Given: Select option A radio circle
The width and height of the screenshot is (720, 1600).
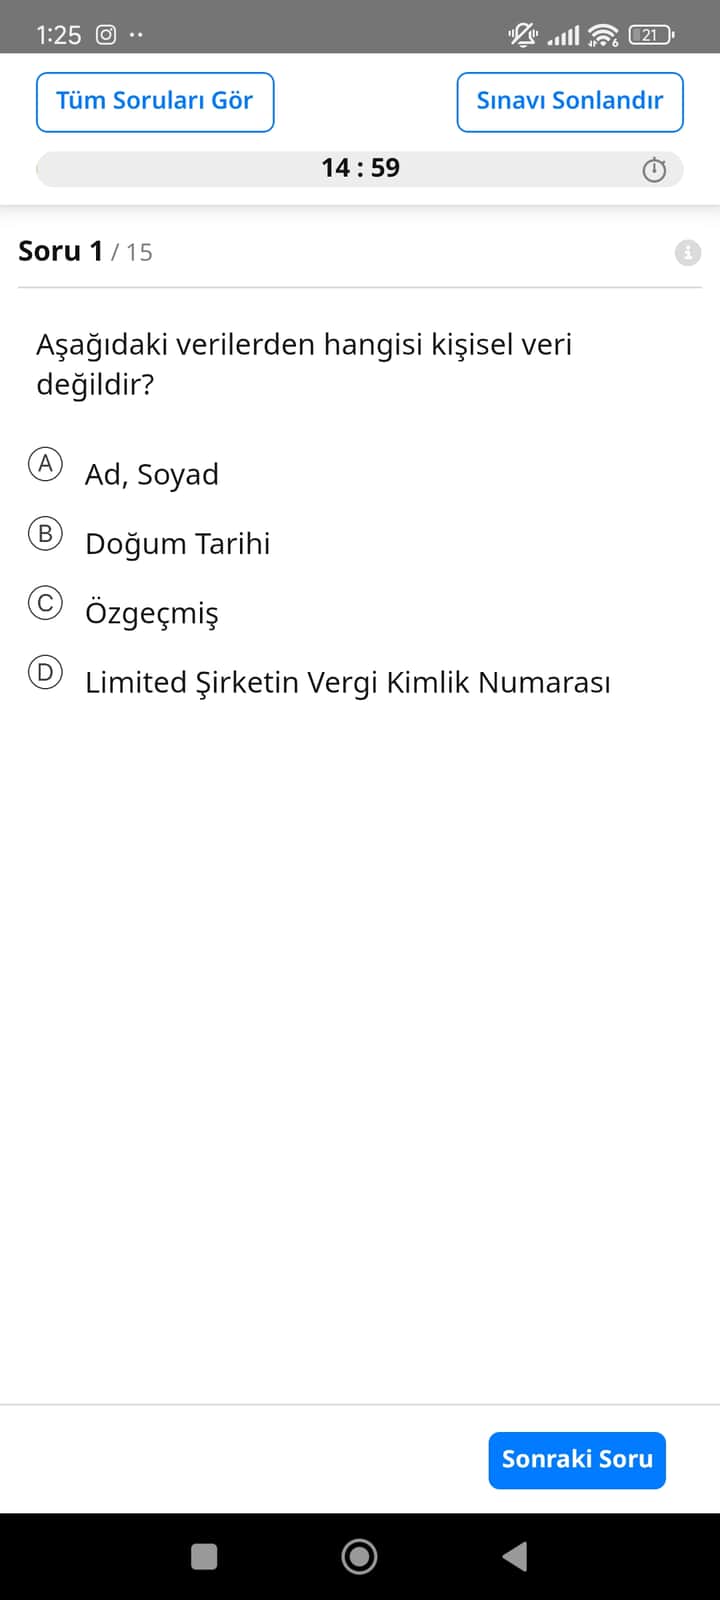Looking at the screenshot, I should click(x=45, y=464).
